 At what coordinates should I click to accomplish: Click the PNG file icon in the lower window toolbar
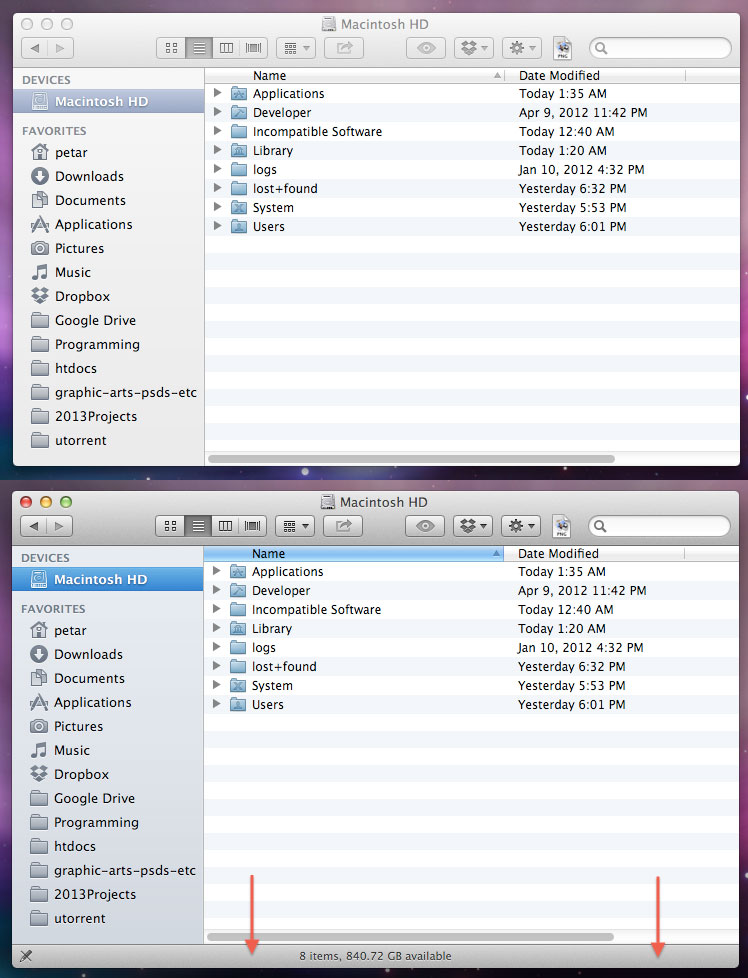click(x=561, y=526)
